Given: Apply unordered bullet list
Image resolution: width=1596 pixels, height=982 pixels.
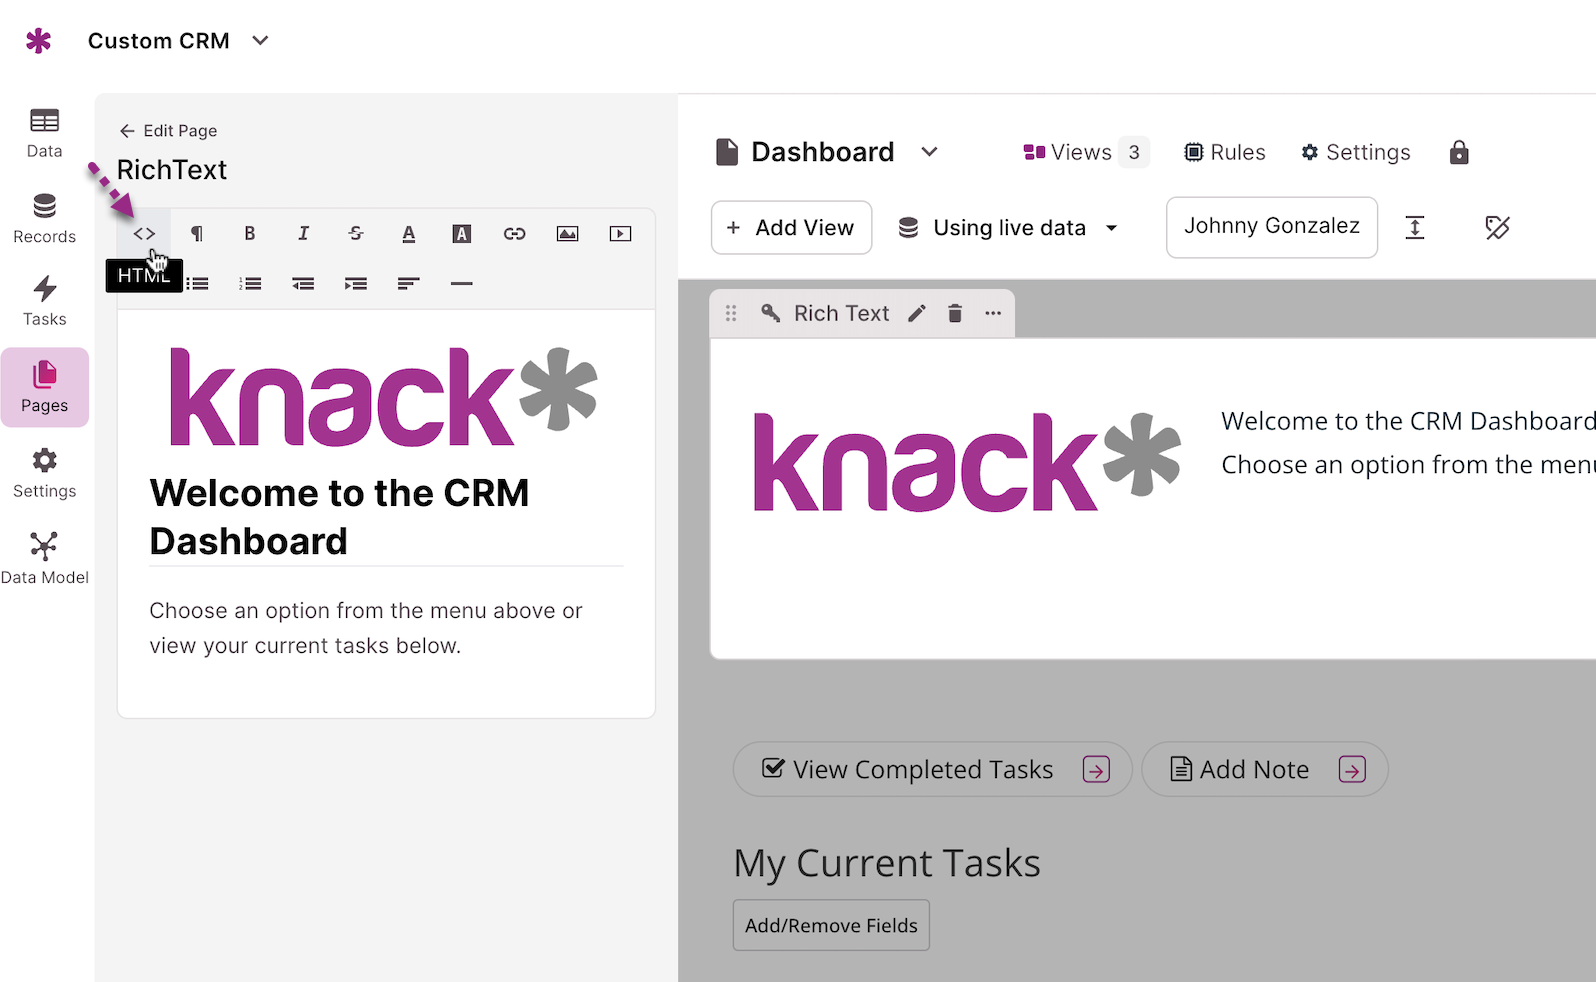Looking at the screenshot, I should (198, 284).
